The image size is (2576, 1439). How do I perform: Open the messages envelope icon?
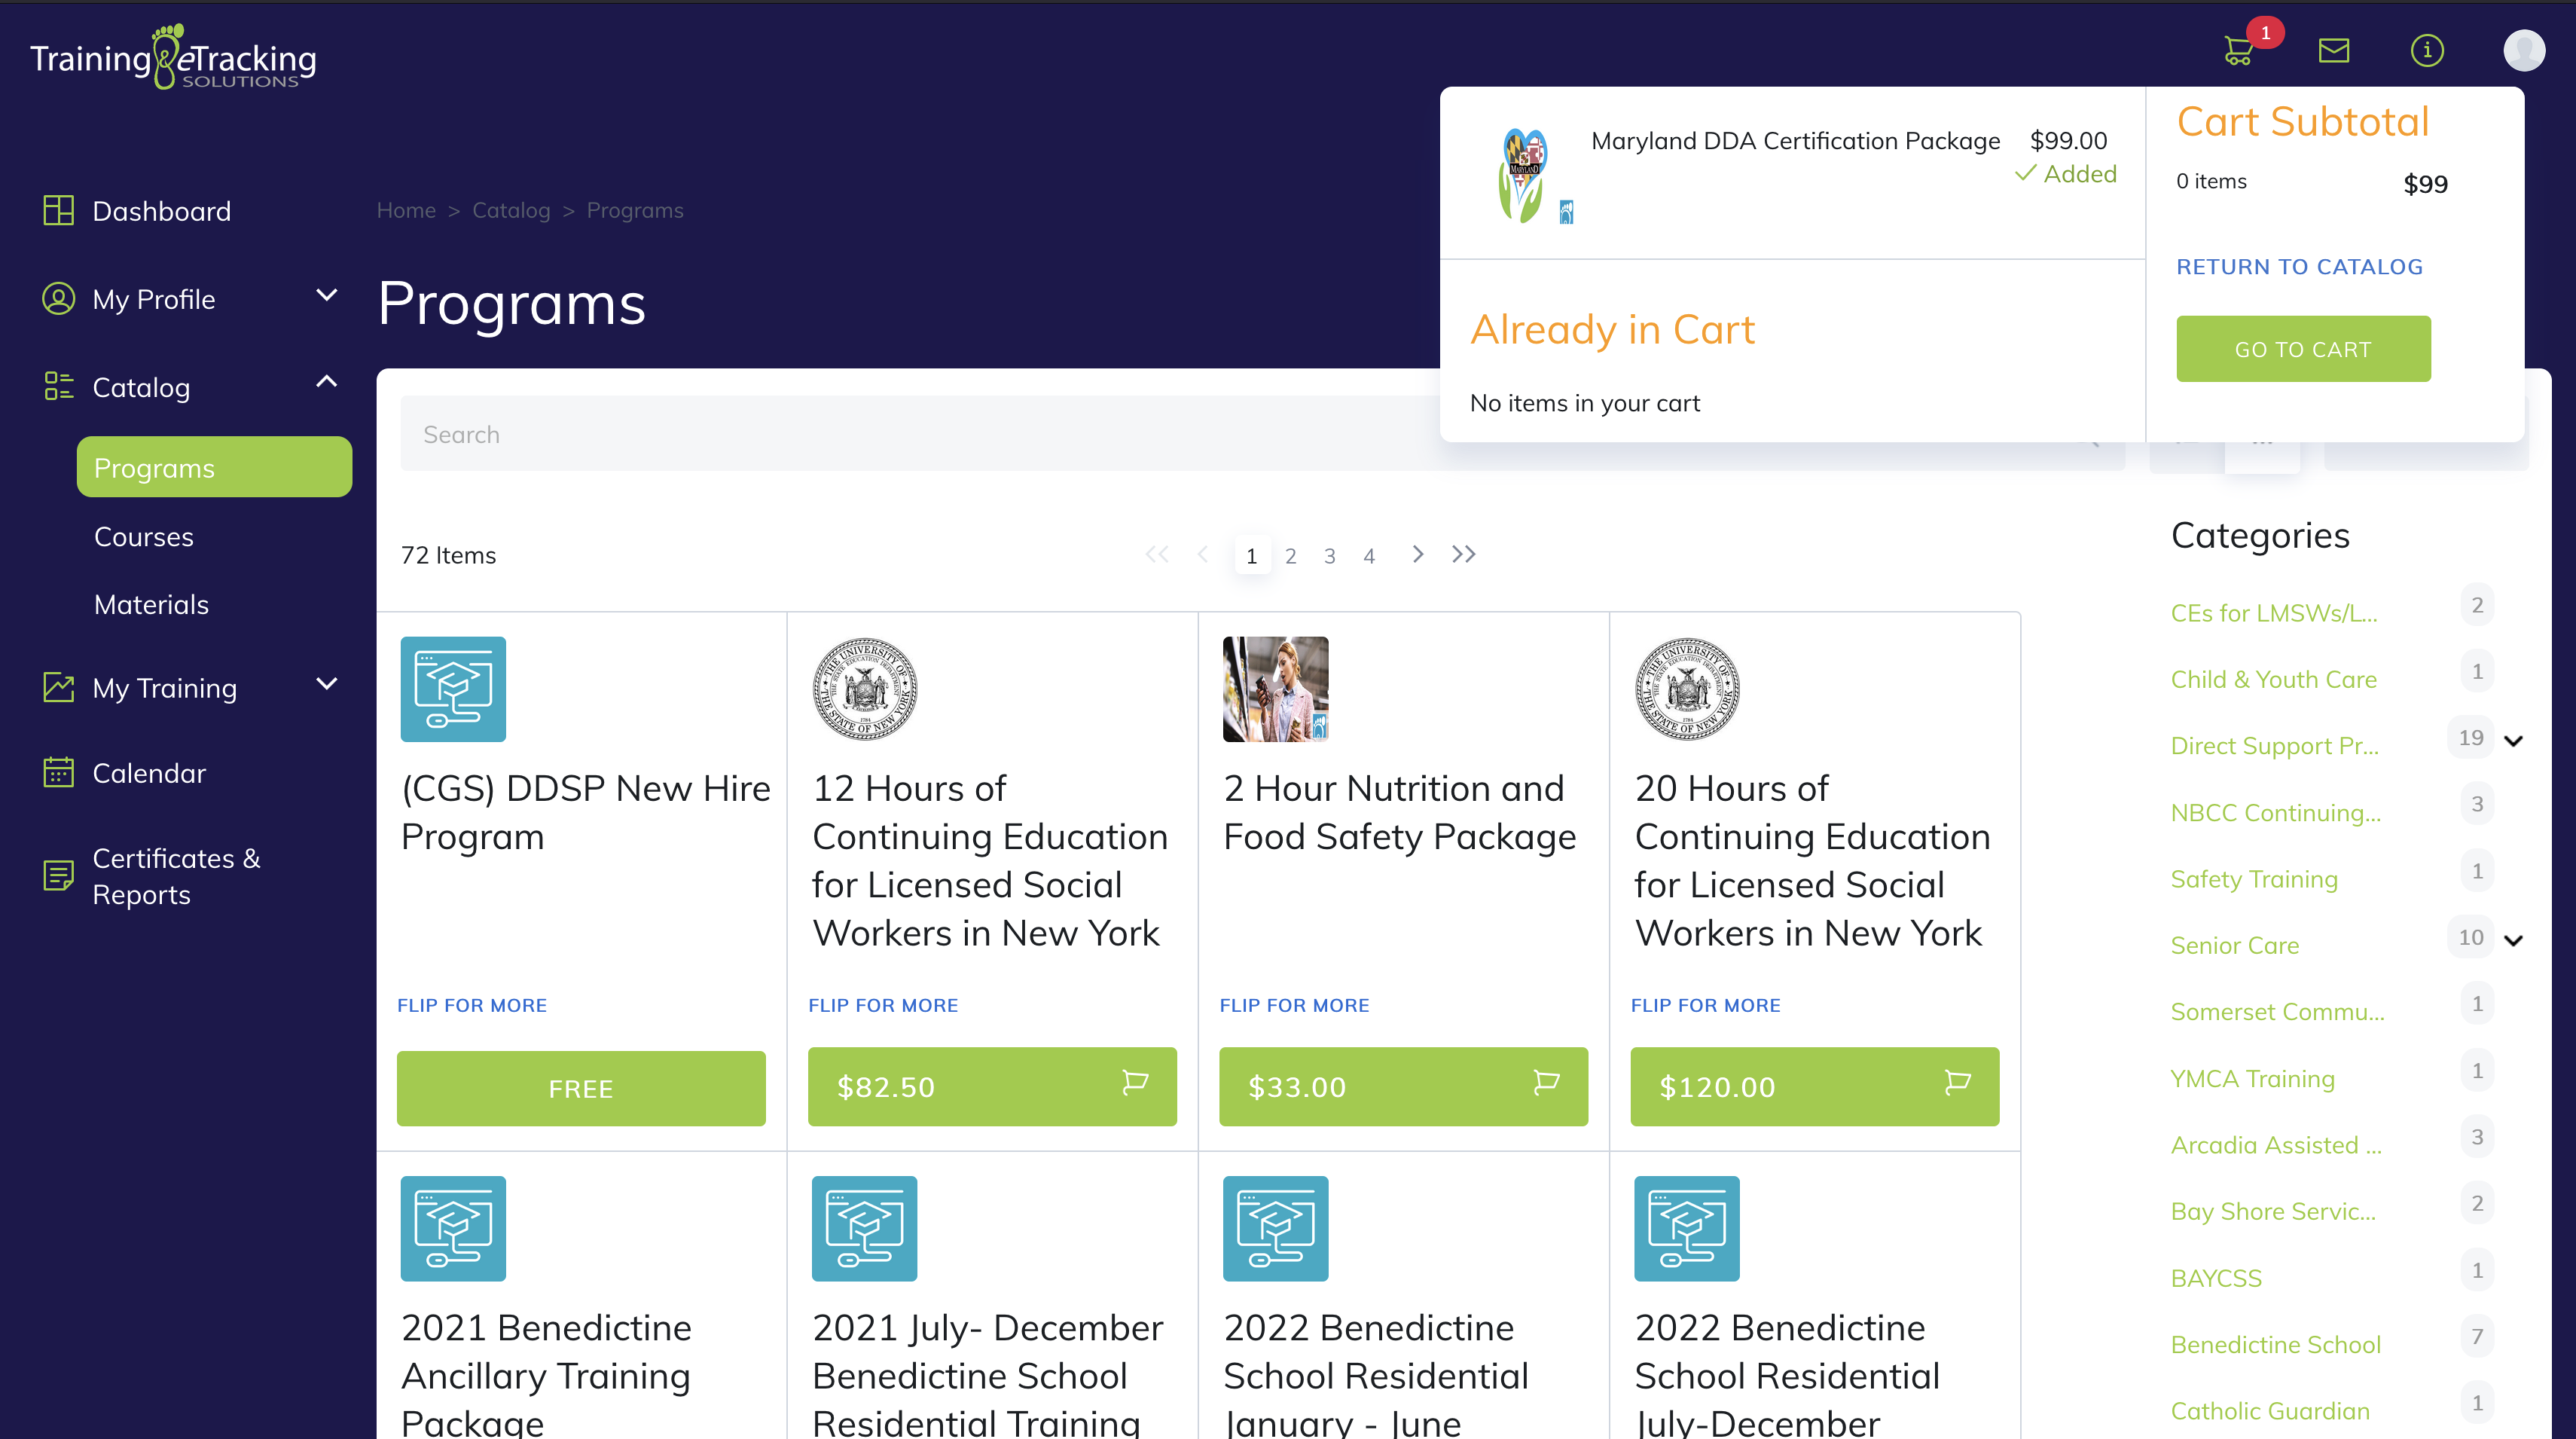(2333, 50)
